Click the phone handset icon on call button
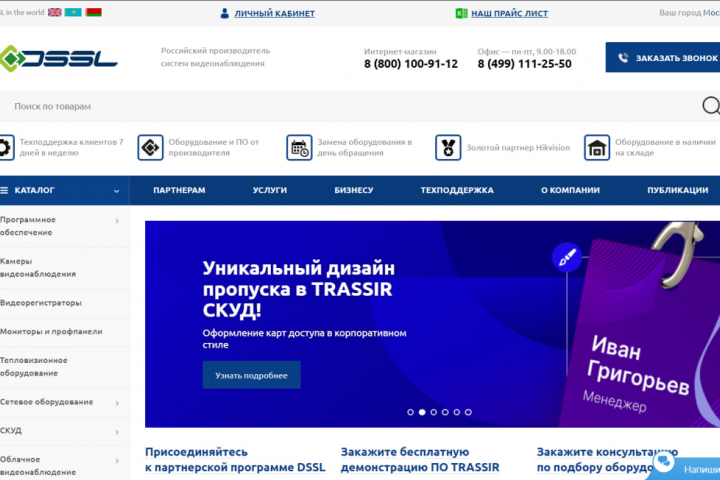The width and height of the screenshot is (720, 480). [x=623, y=58]
